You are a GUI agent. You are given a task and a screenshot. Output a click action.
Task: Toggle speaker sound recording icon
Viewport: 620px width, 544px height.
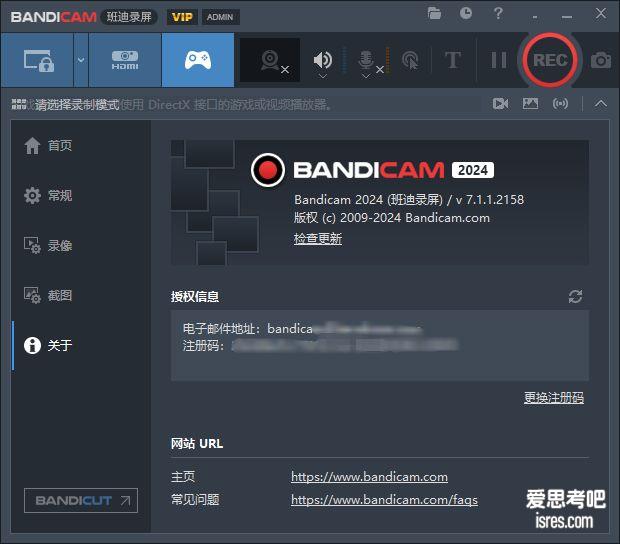(x=323, y=59)
